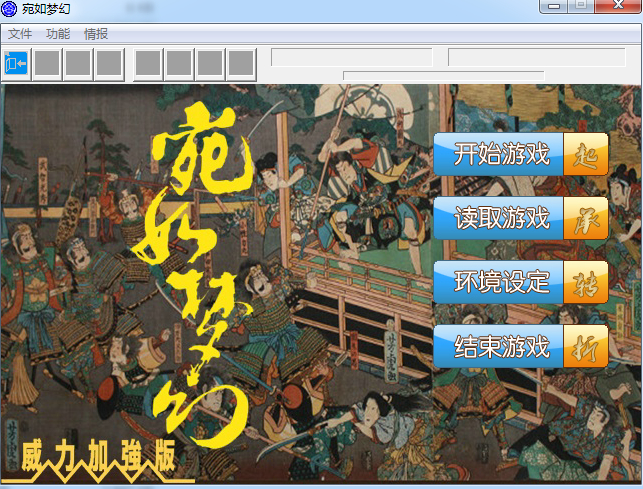
Task: Close the 宛如梦幻 window
Action: (x=618, y=6)
